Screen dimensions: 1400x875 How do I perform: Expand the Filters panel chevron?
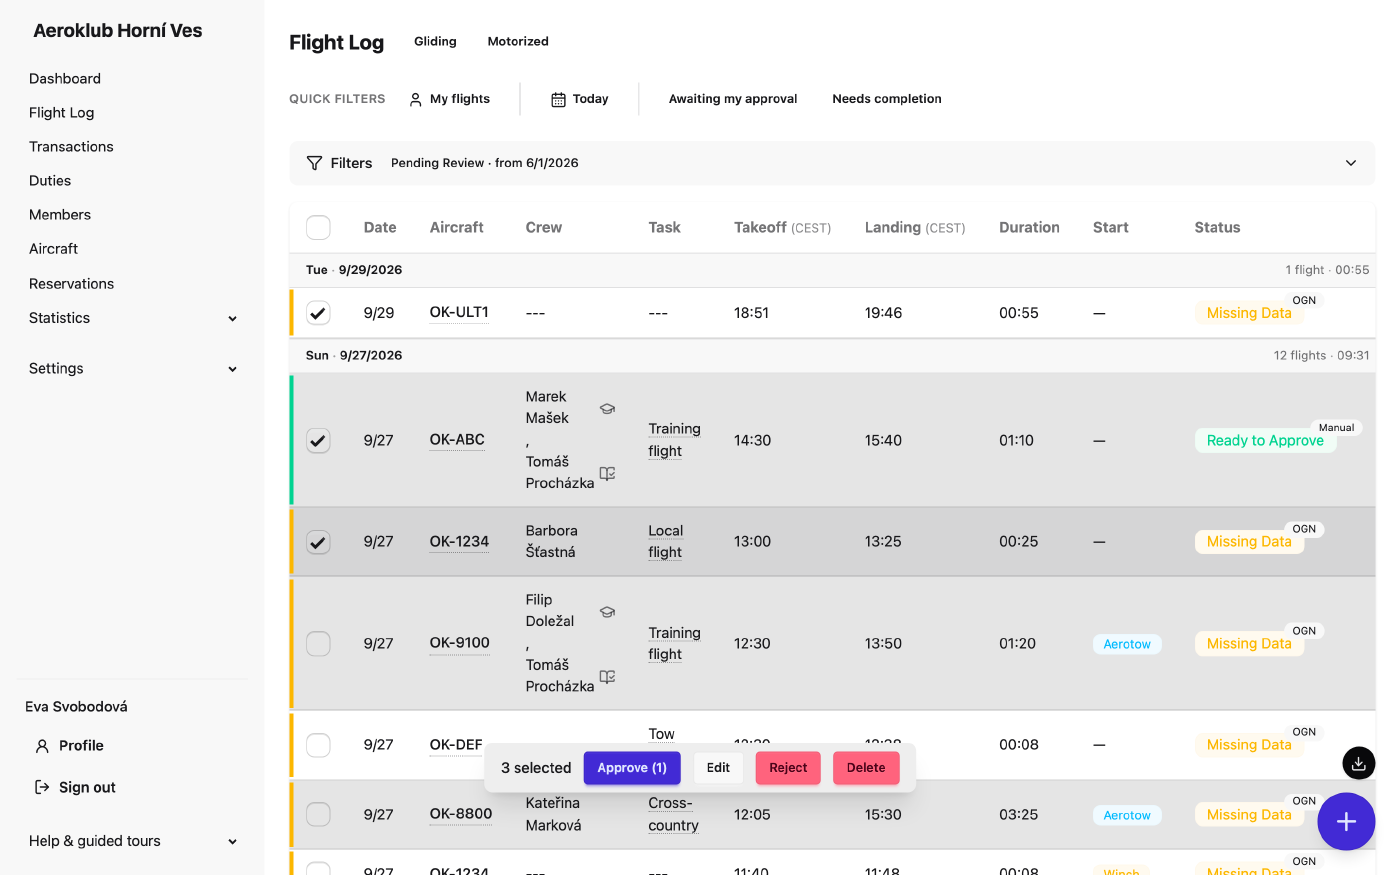click(1351, 163)
